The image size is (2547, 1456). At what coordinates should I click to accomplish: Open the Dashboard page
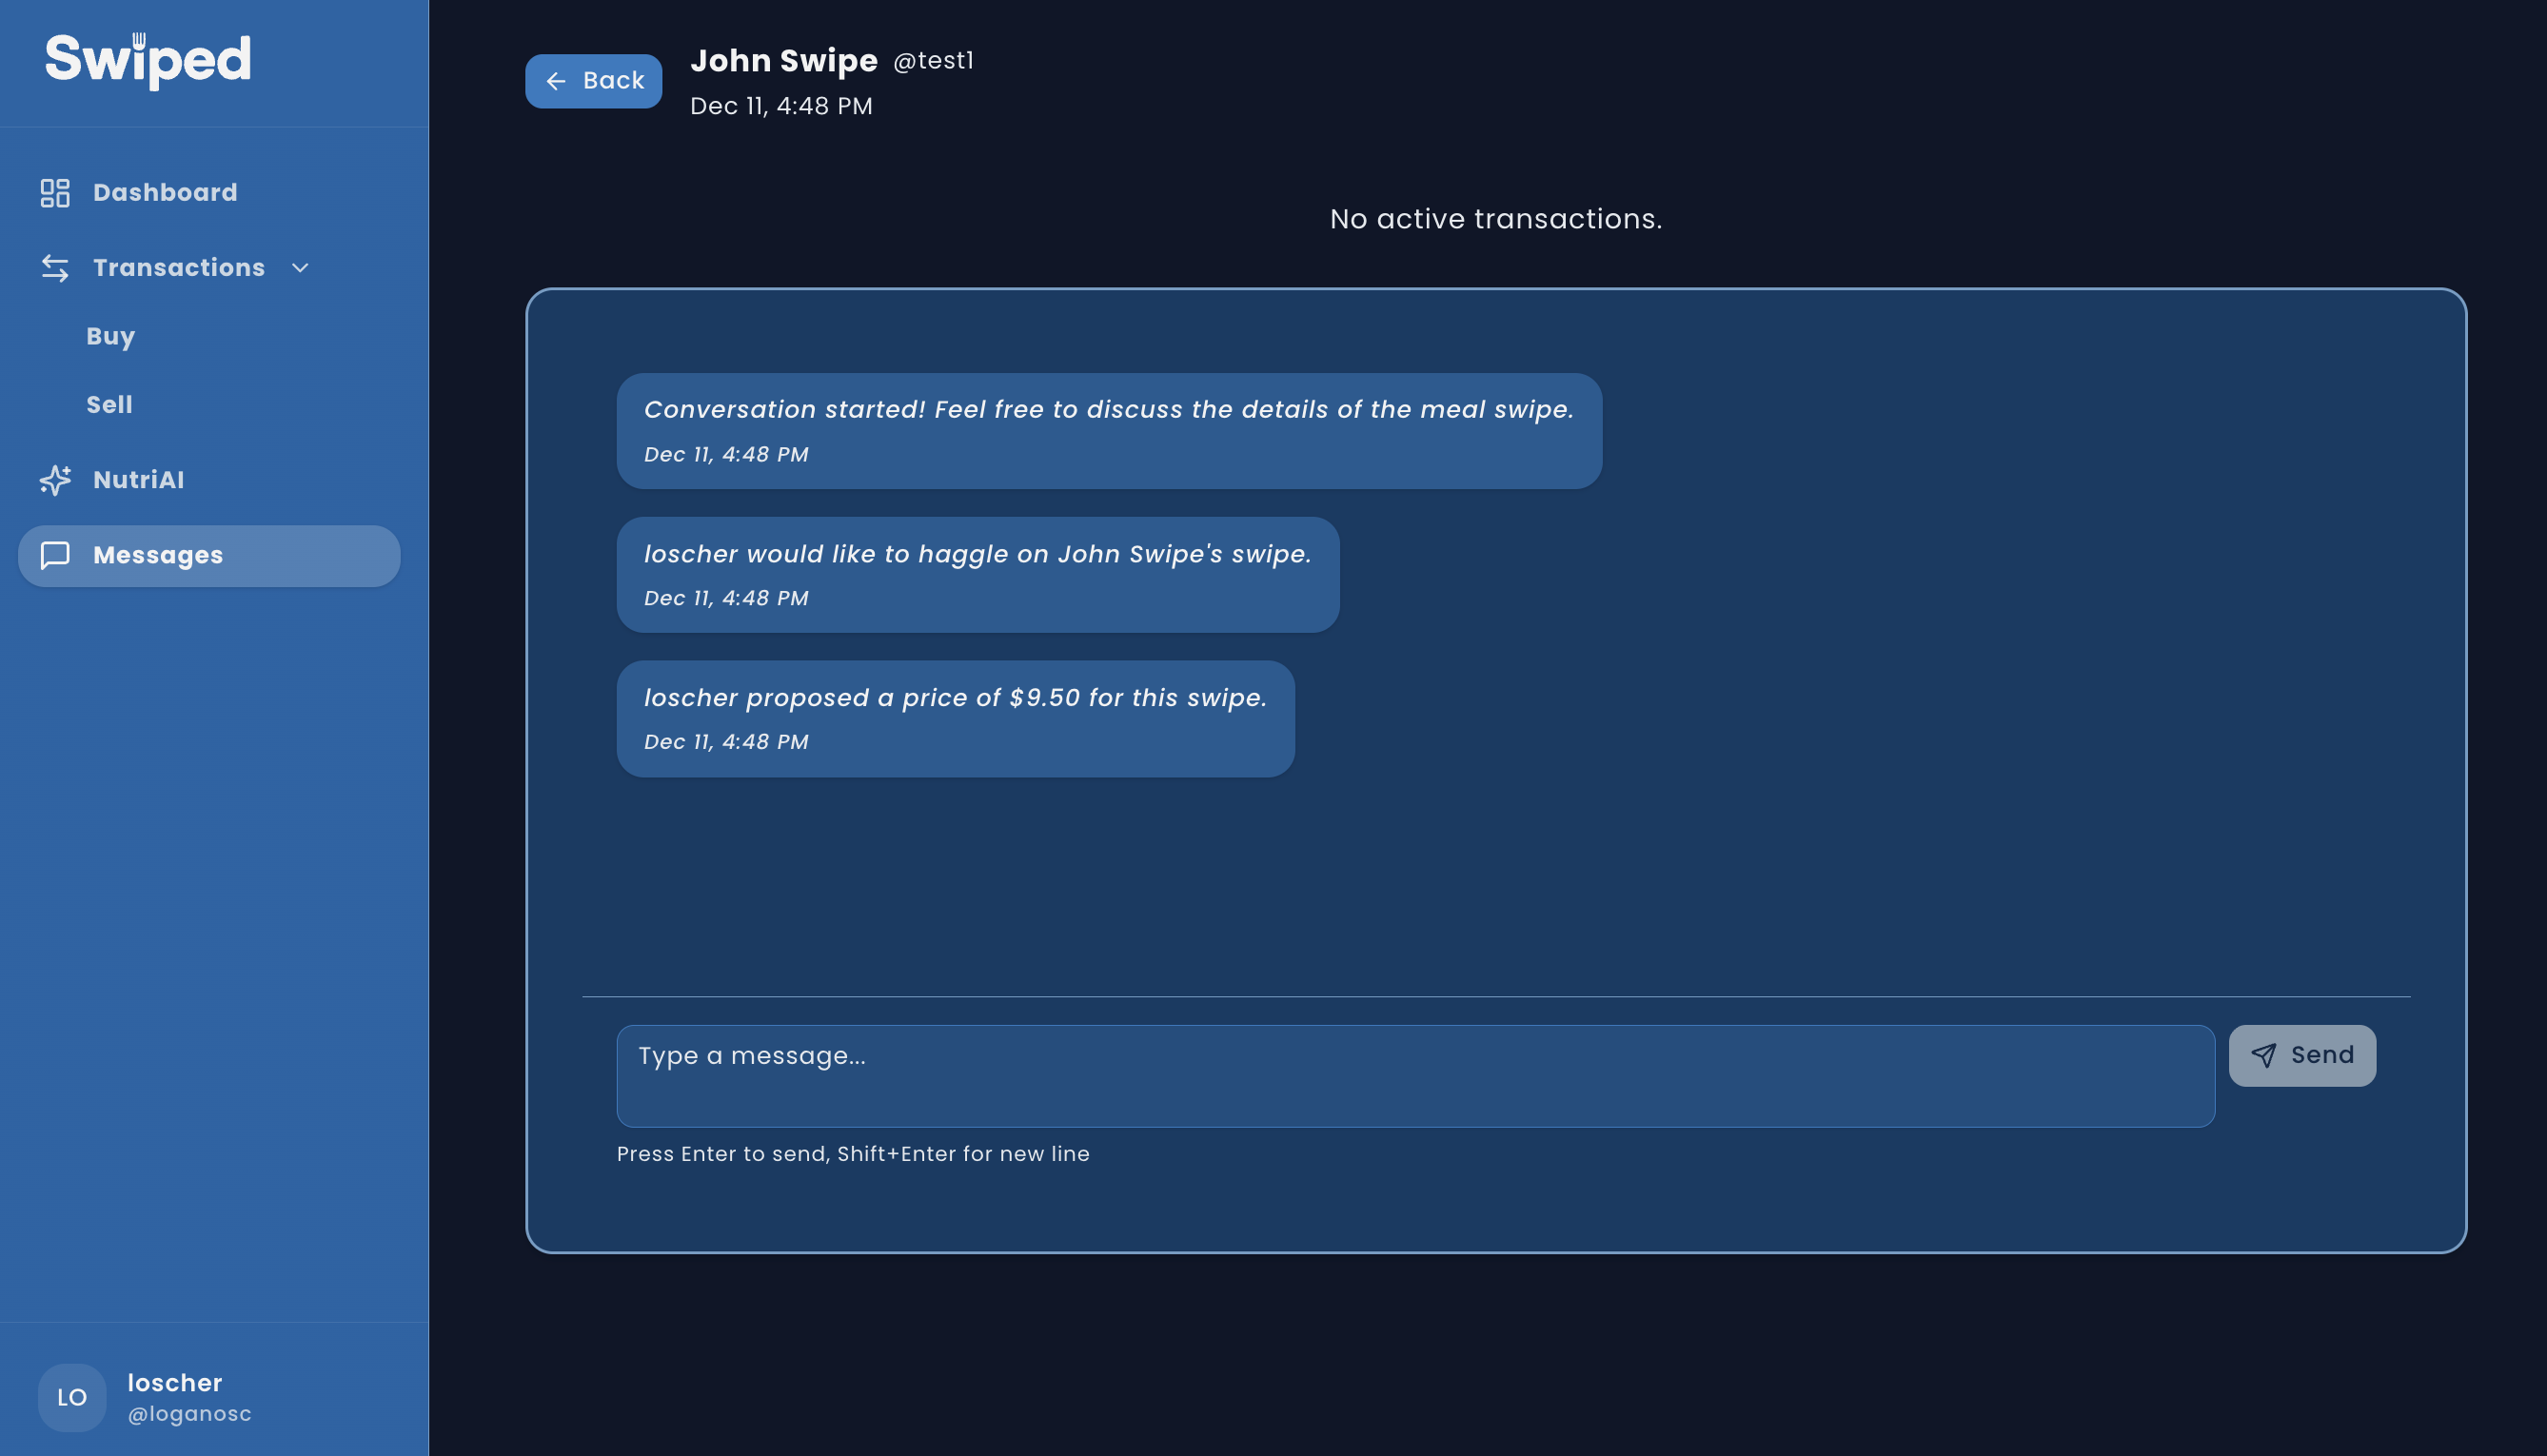pyautogui.click(x=165, y=192)
